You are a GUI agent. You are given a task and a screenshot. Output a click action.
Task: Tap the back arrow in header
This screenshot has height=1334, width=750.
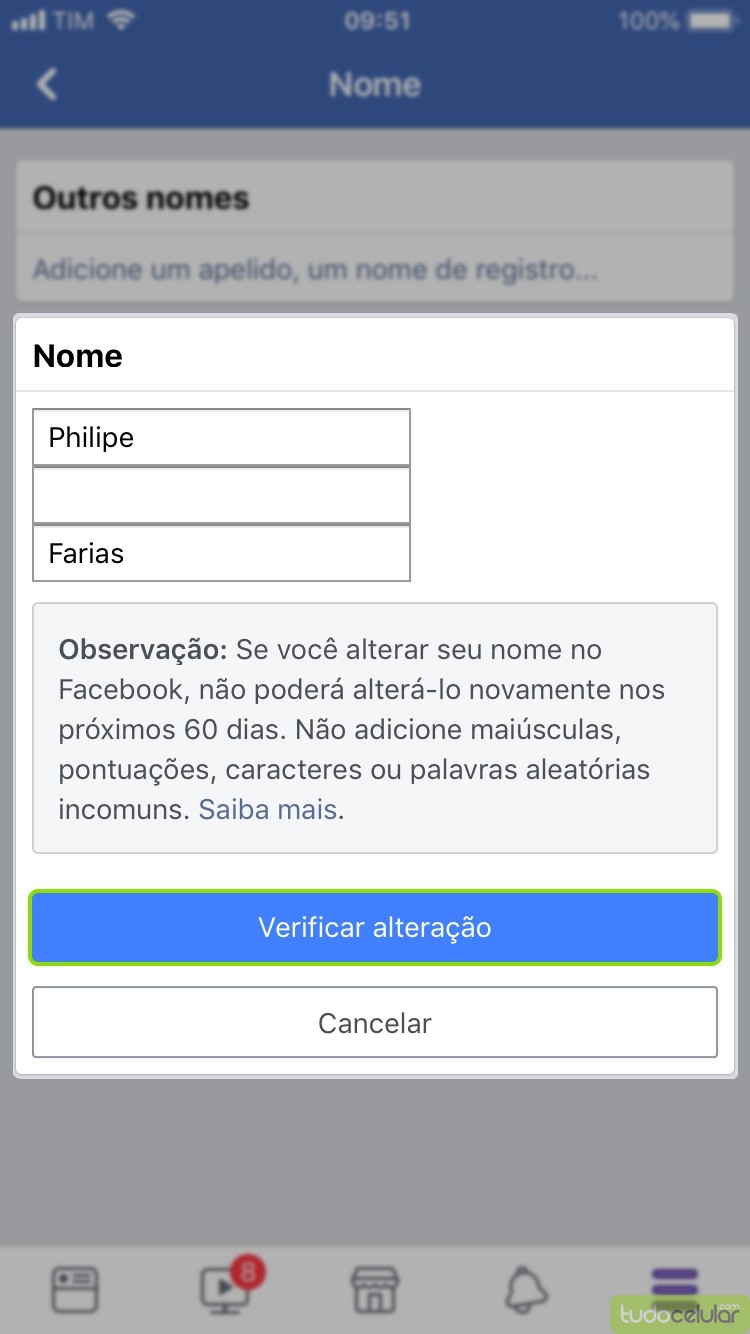[47, 84]
